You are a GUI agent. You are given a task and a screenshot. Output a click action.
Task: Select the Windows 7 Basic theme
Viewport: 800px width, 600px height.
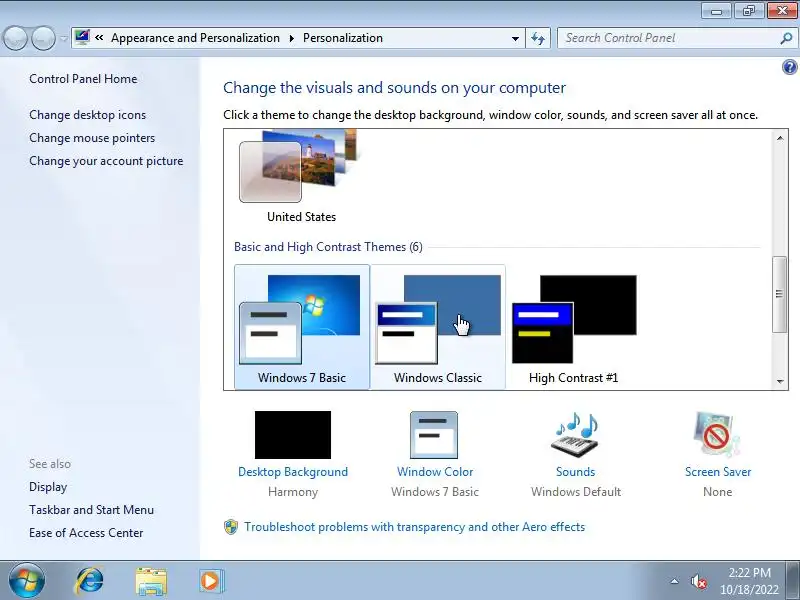tap(302, 327)
